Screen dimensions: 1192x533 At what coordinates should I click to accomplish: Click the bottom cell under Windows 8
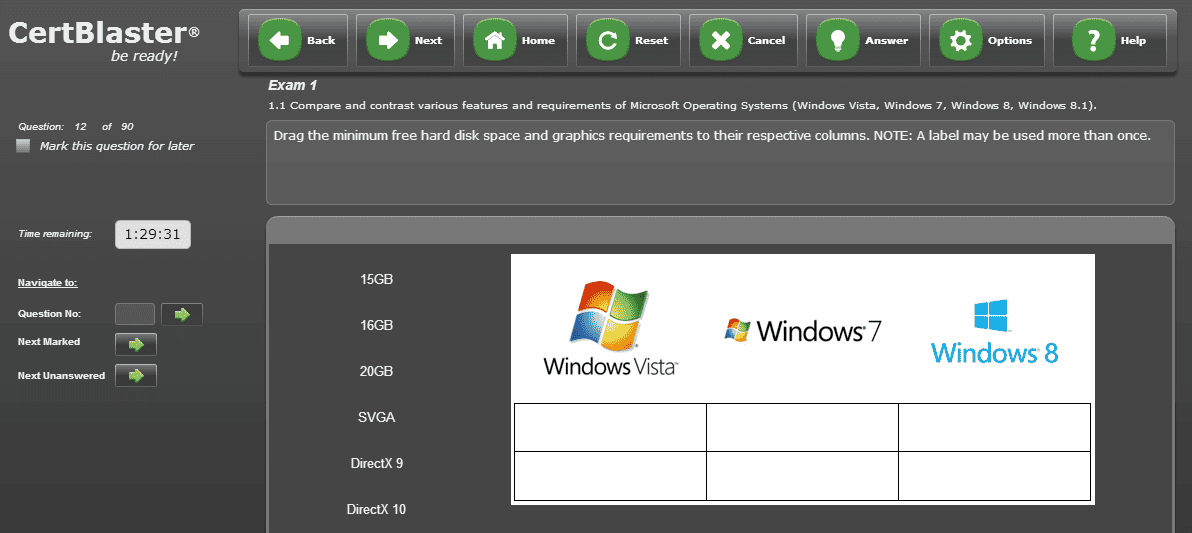[x=994, y=476]
